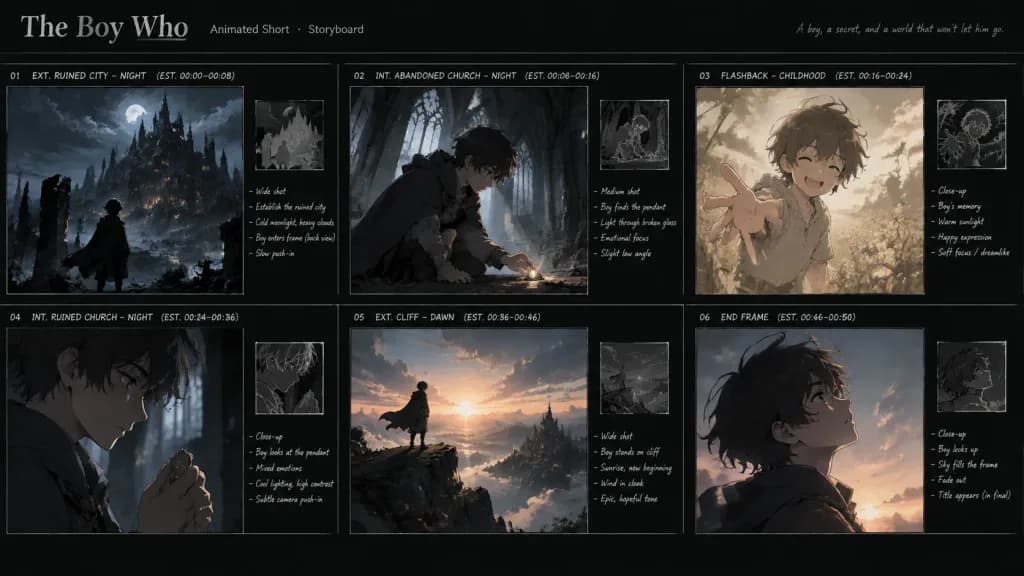
Task: Click the small sketch thumbnail for scene 02
Action: (634, 135)
